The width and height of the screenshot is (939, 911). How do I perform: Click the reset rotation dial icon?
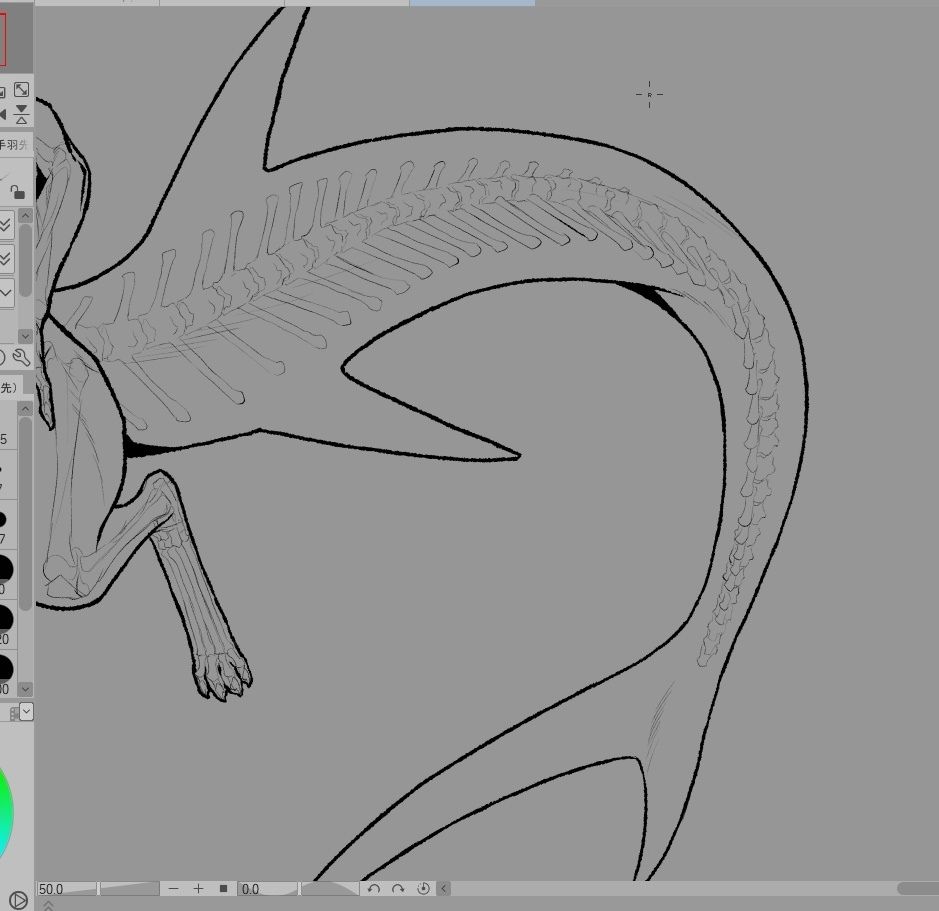pos(423,889)
